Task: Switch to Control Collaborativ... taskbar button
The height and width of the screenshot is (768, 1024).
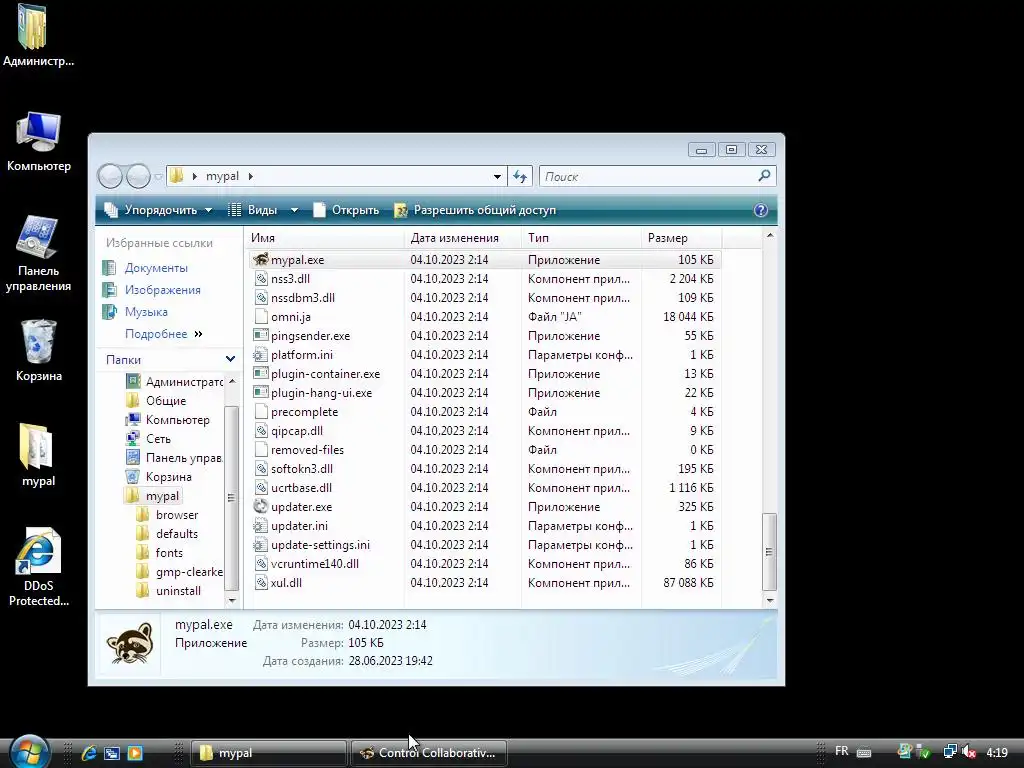Action: [429, 753]
